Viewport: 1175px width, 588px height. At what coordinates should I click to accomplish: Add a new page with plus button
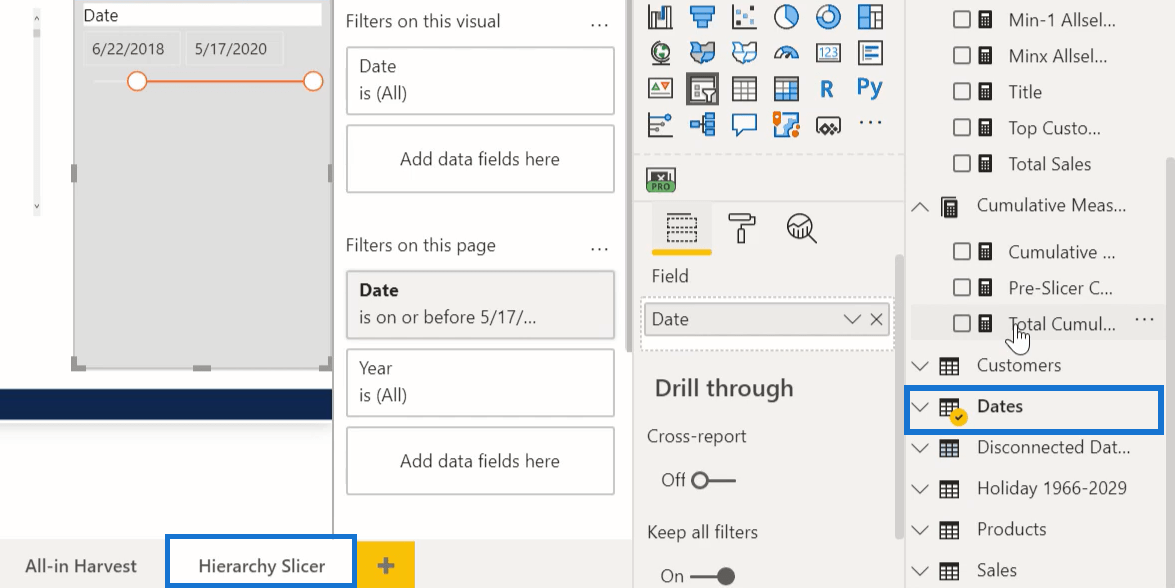tap(386, 565)
